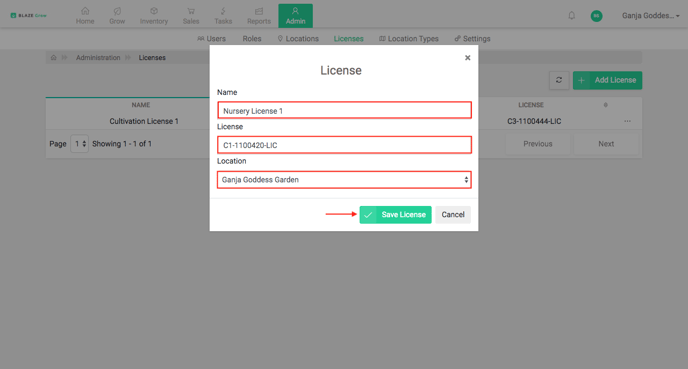Switch to Licenses sub-tab
Screen dimensions: 688x369
348,39
